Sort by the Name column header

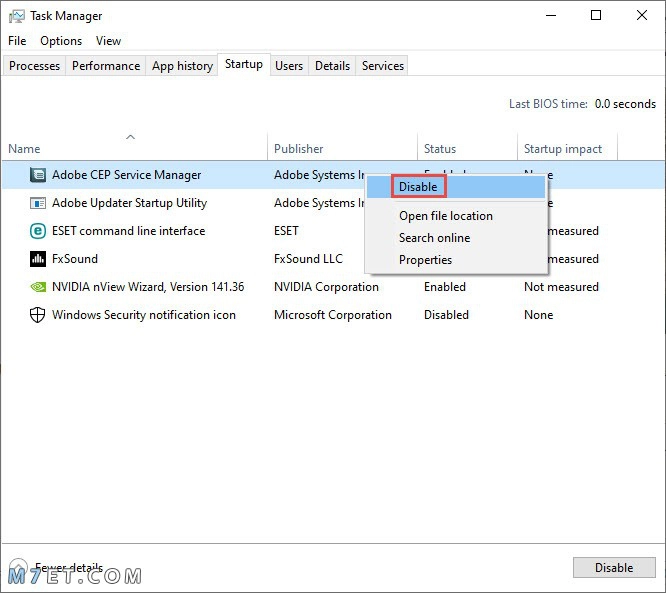tap(134, 146)
